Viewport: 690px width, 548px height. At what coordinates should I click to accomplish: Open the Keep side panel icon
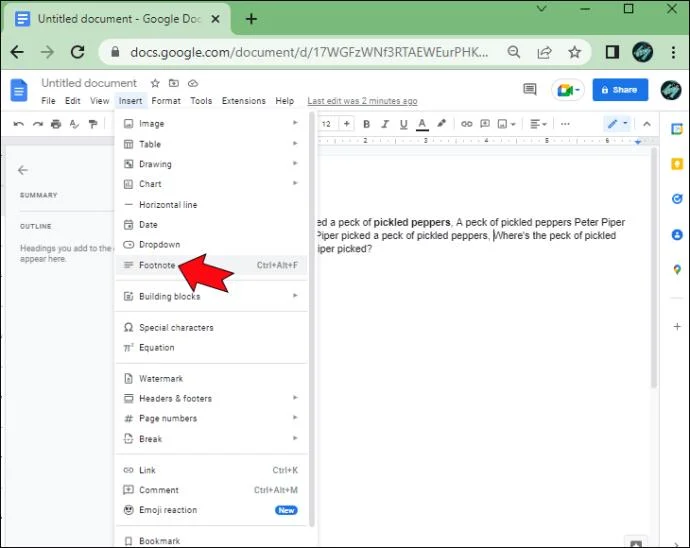(x=677, y=164)
